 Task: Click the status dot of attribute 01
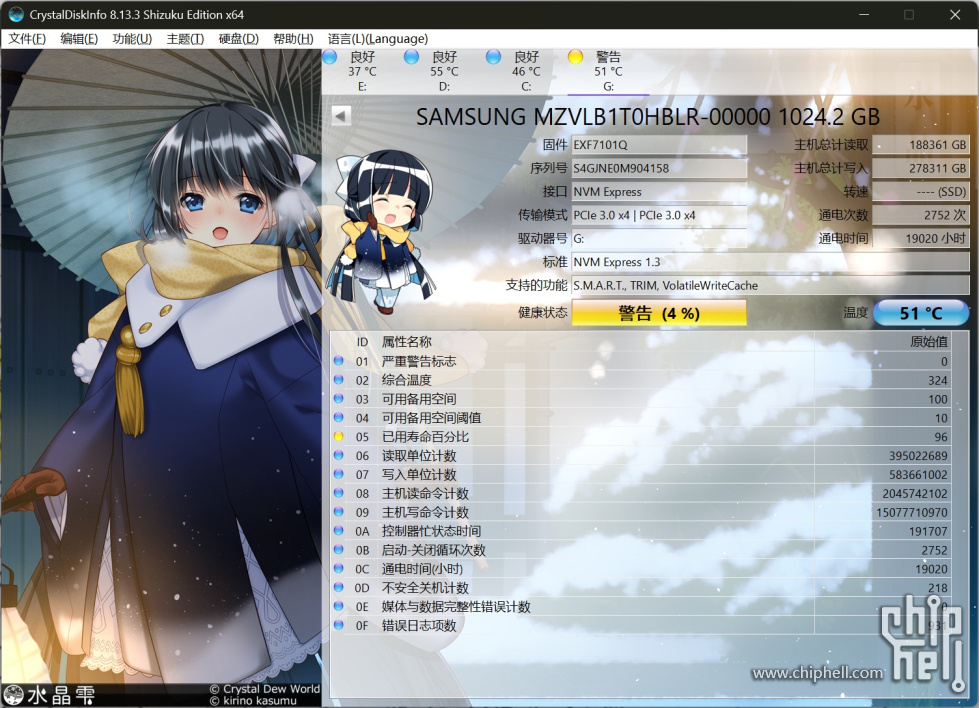(x=339, y=361)
